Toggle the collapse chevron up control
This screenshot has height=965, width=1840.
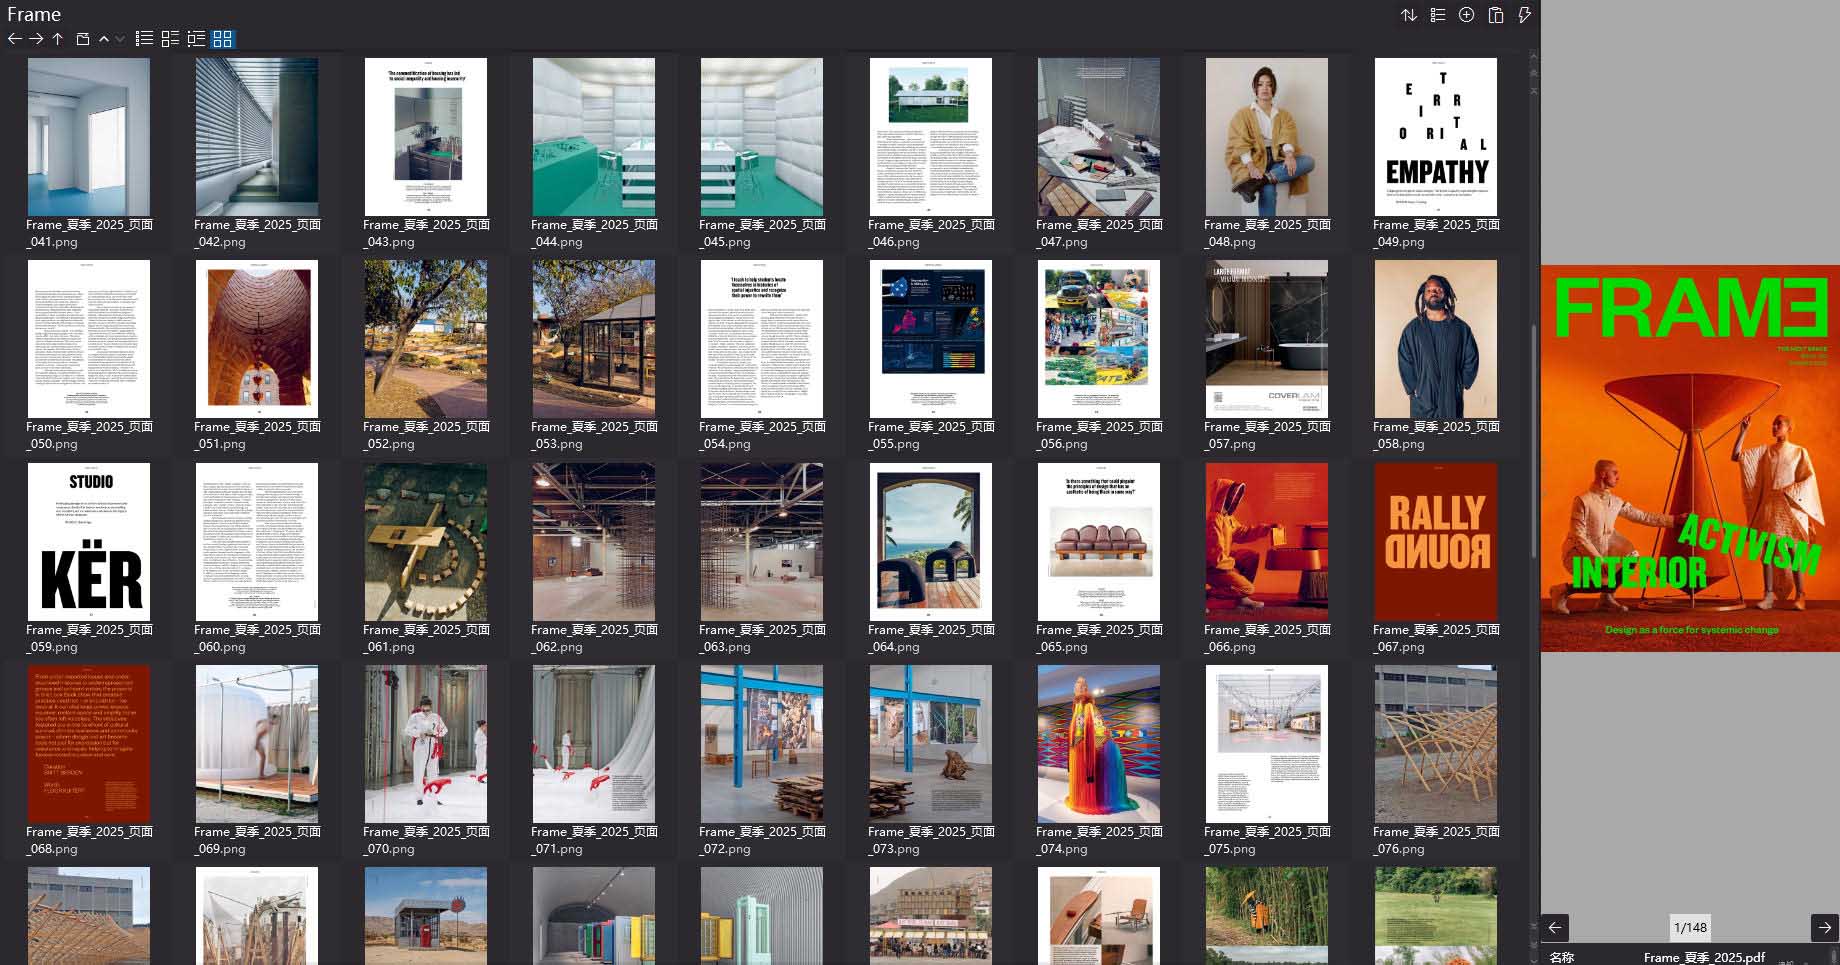pyautogui.click(x=104, y=39)
